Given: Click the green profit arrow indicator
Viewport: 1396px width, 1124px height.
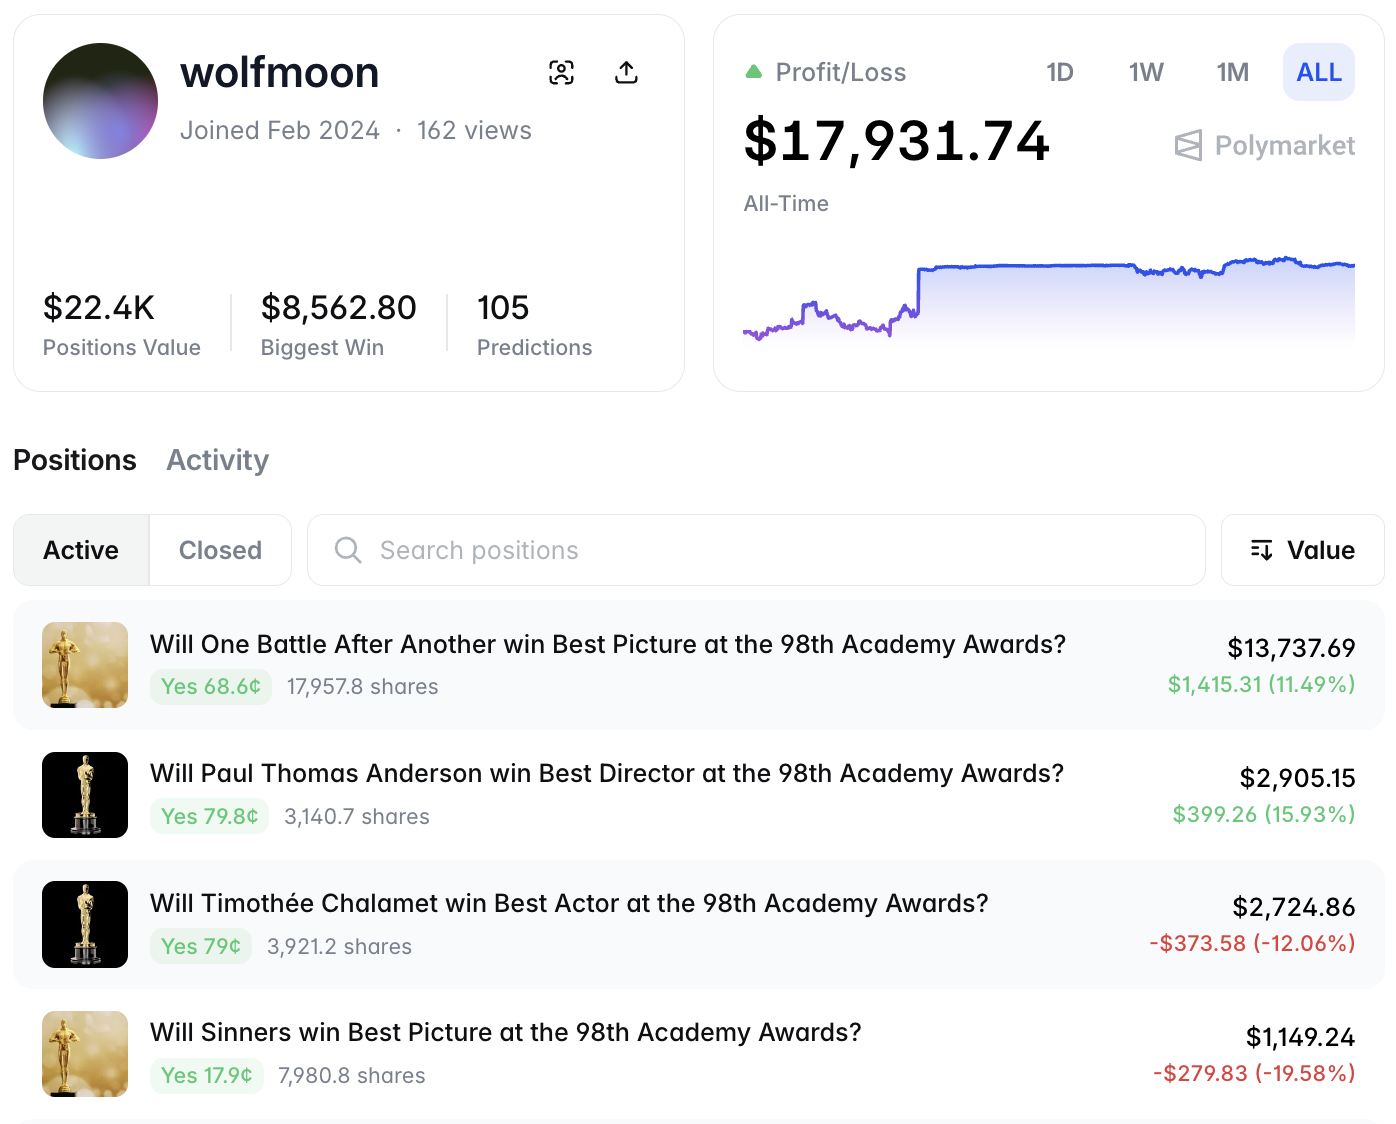Looking at the screenshot, I should tap(753, 71).
